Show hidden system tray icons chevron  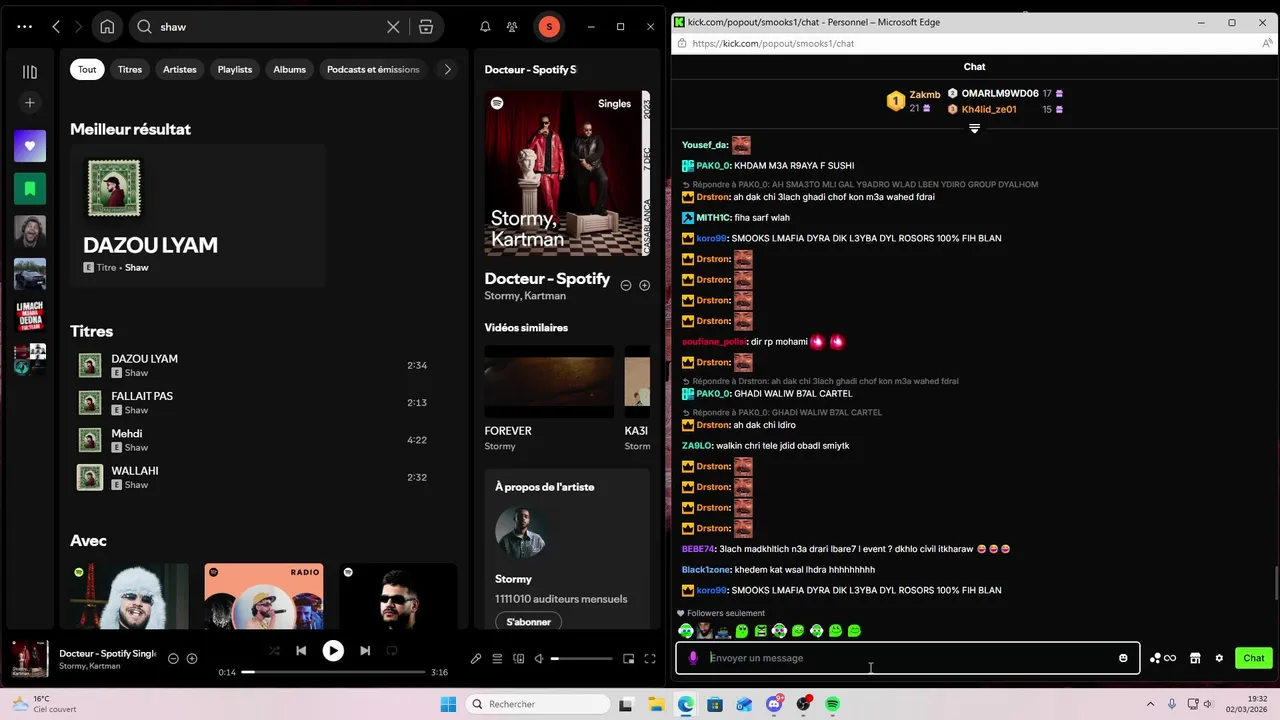(x=1150, y=704)
